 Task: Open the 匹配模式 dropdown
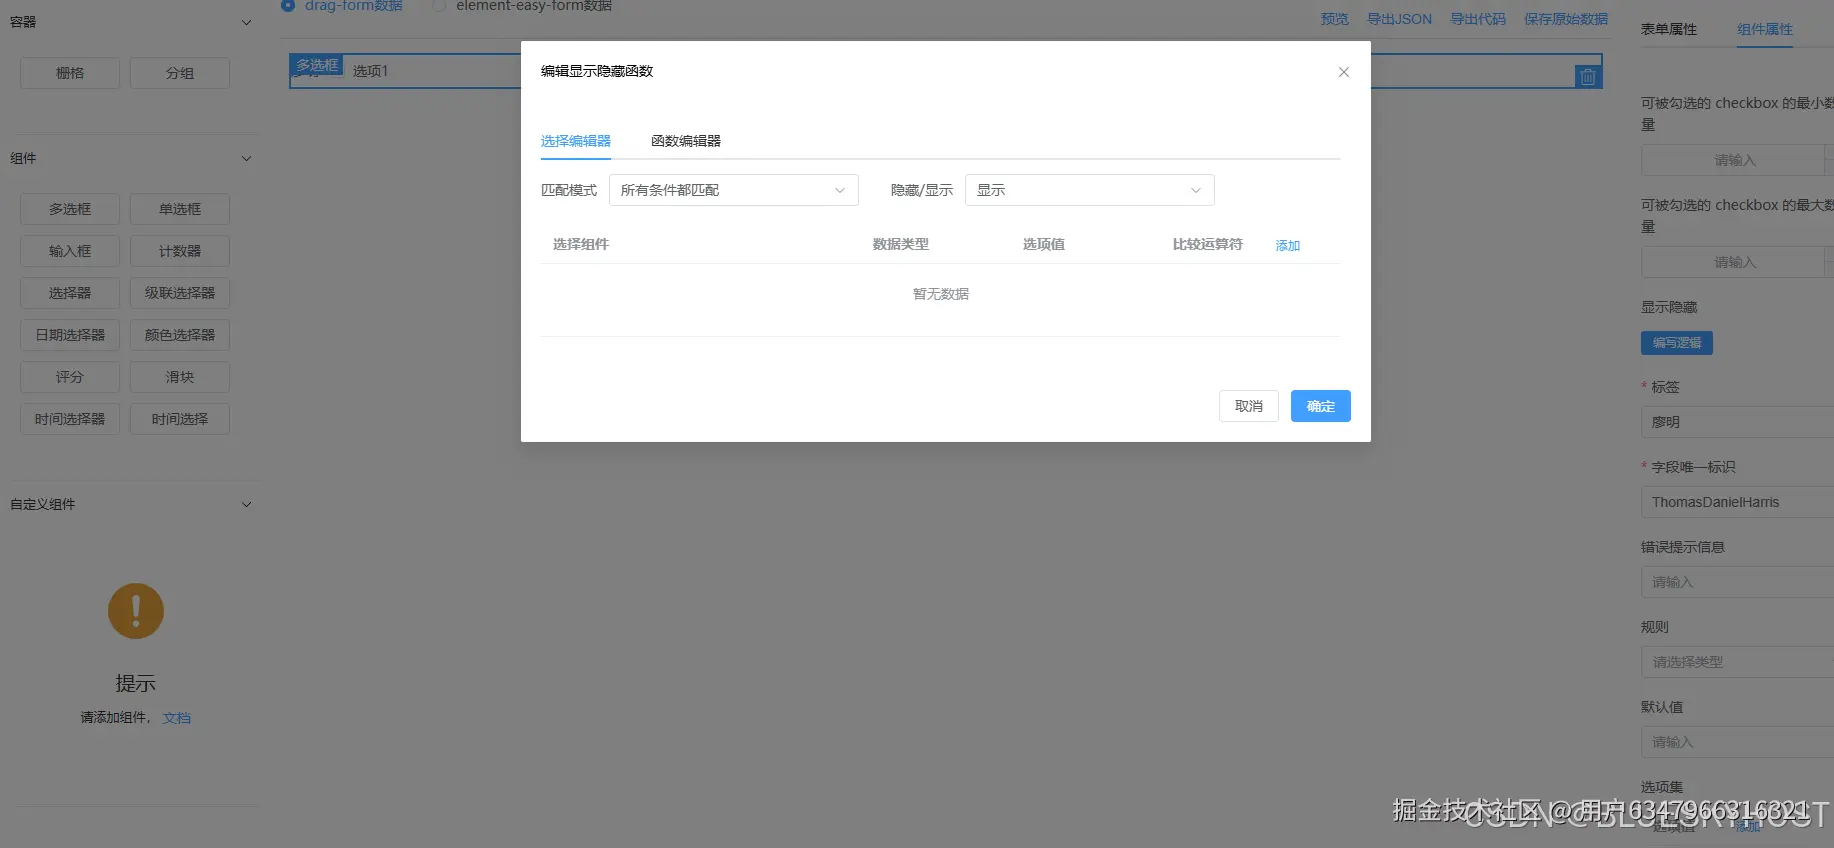point(733,190)
